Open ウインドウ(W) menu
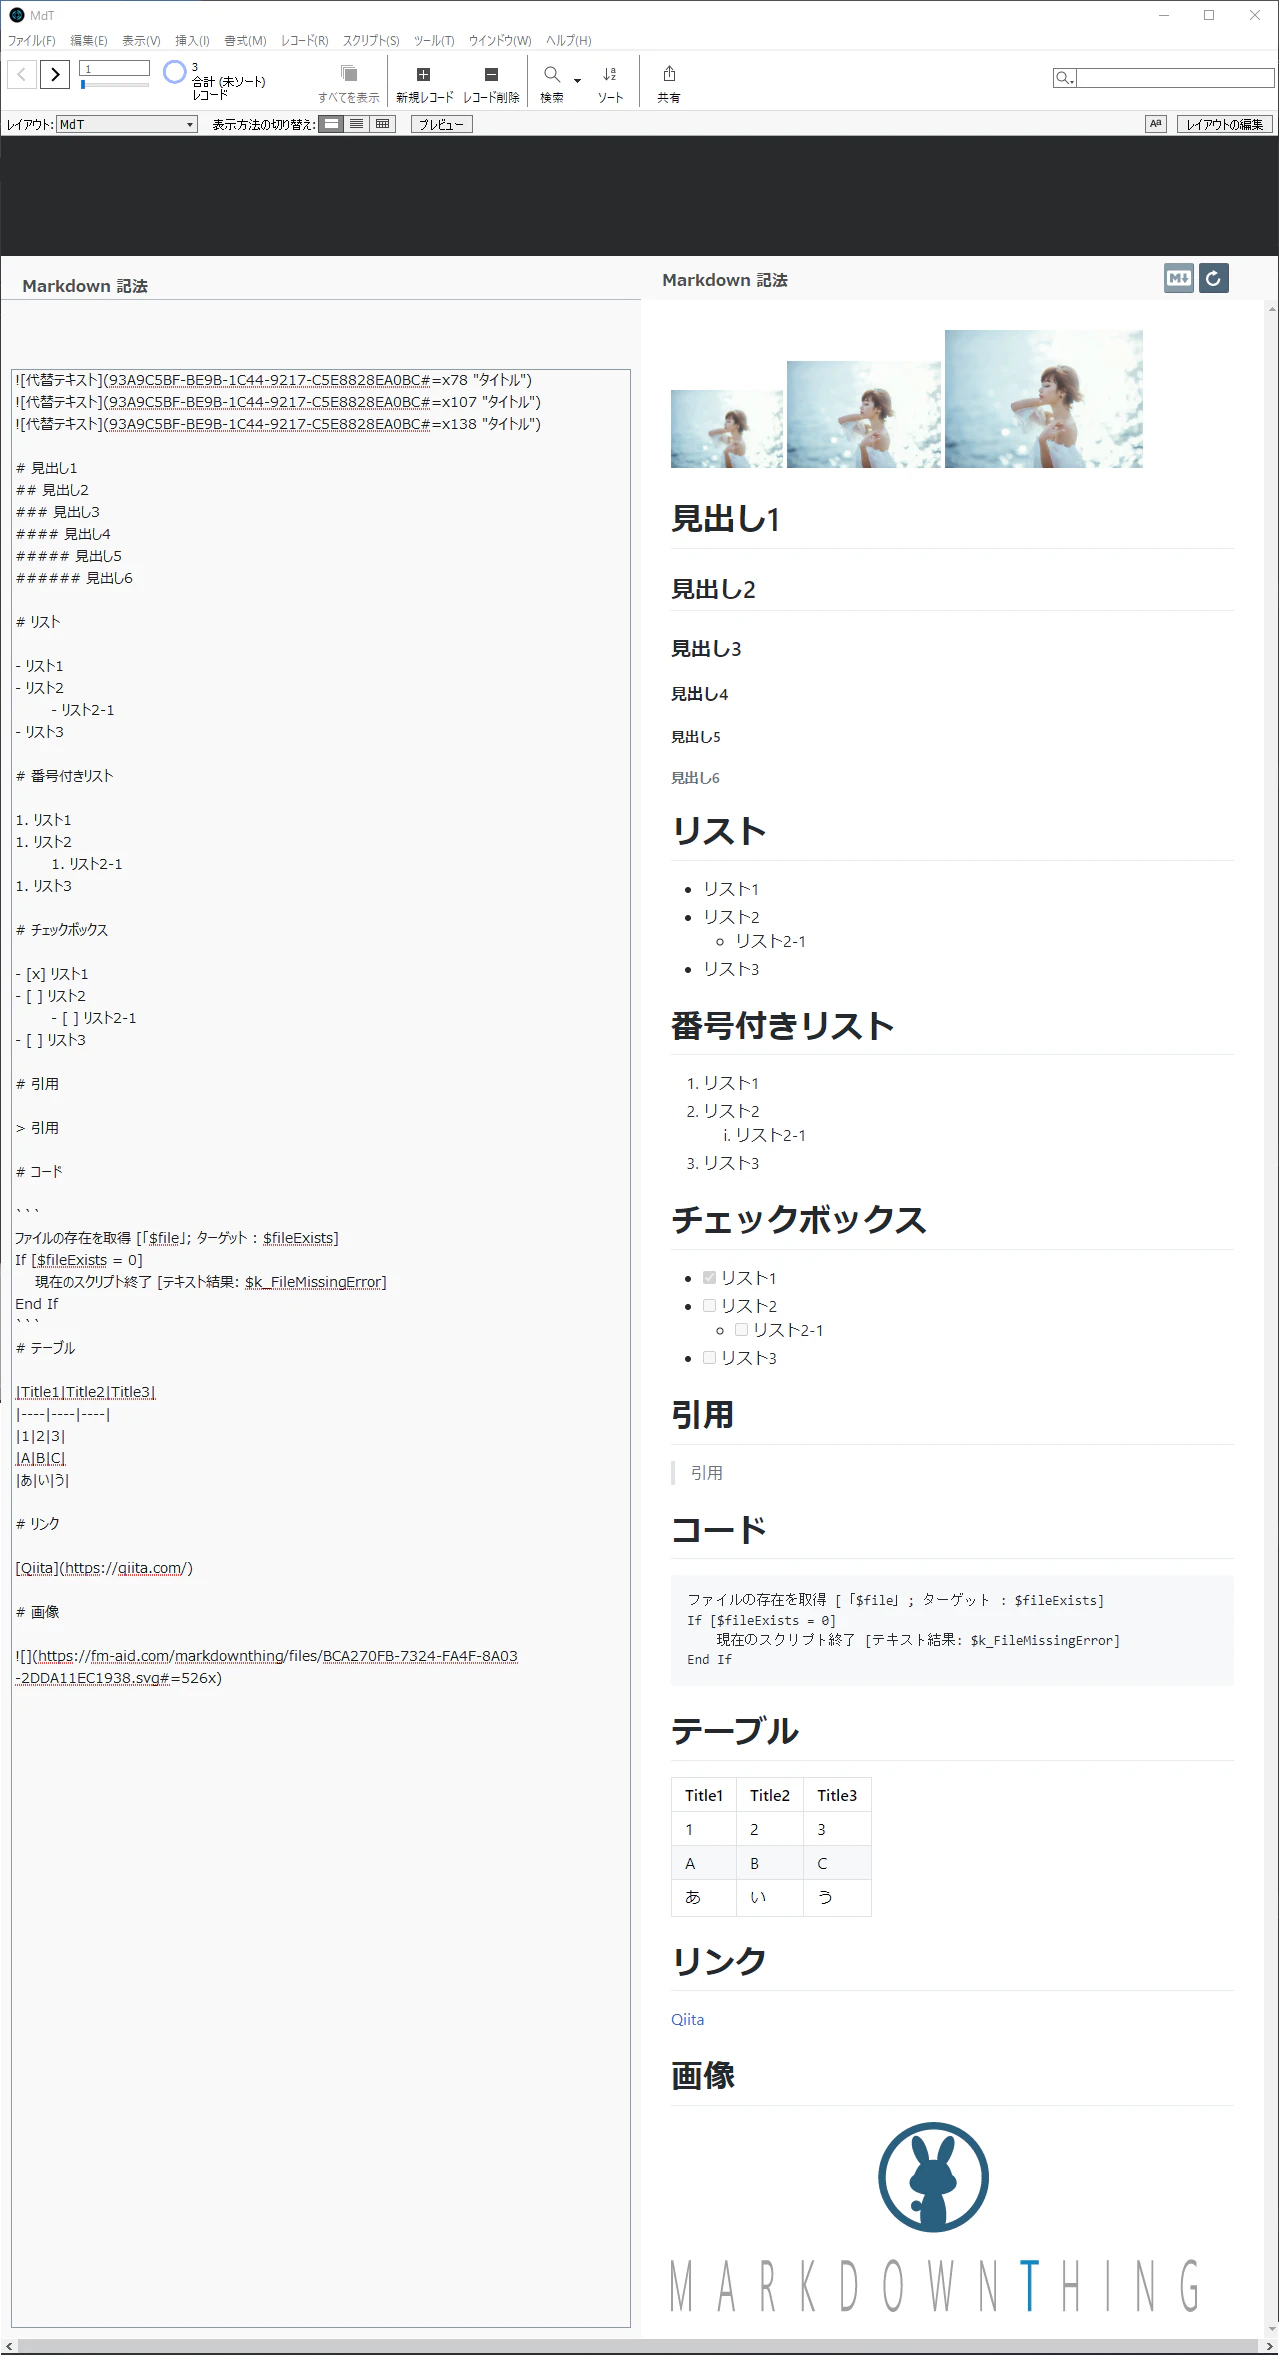 [500, 41]
